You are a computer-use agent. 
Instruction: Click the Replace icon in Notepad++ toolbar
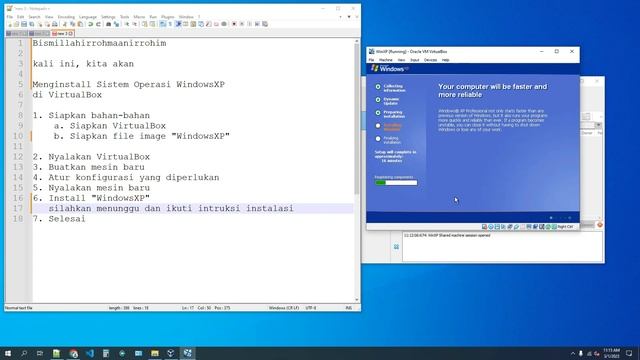click(x=116, y=24)
